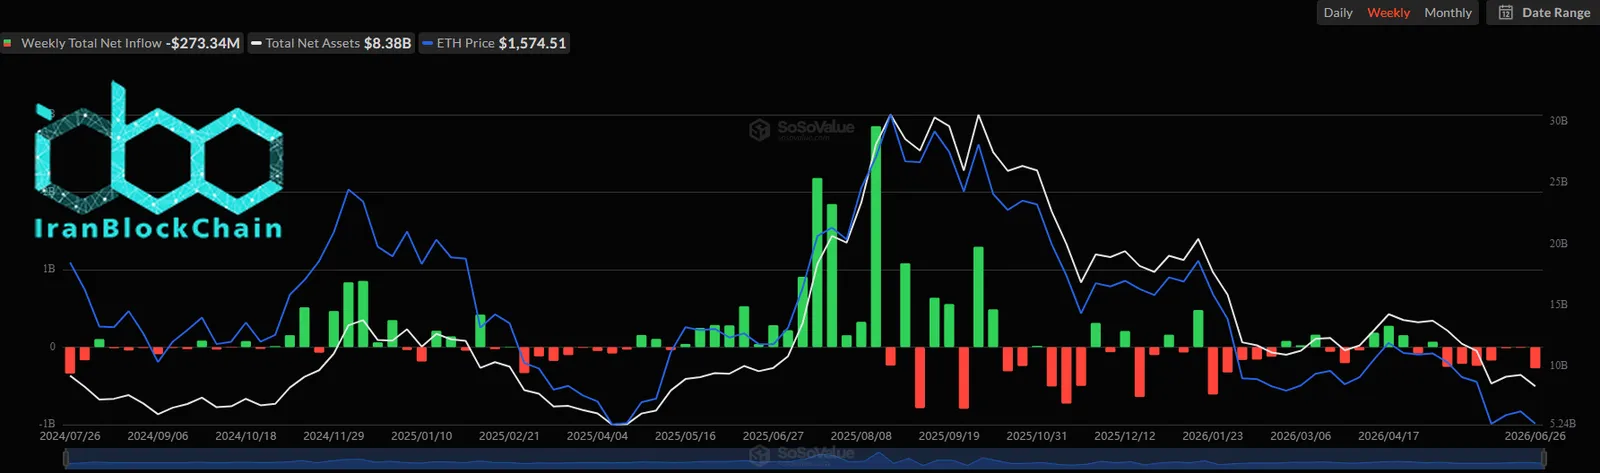Click the 5.24B right-axis label
Screen dimensions: 1600x473
1562,424
